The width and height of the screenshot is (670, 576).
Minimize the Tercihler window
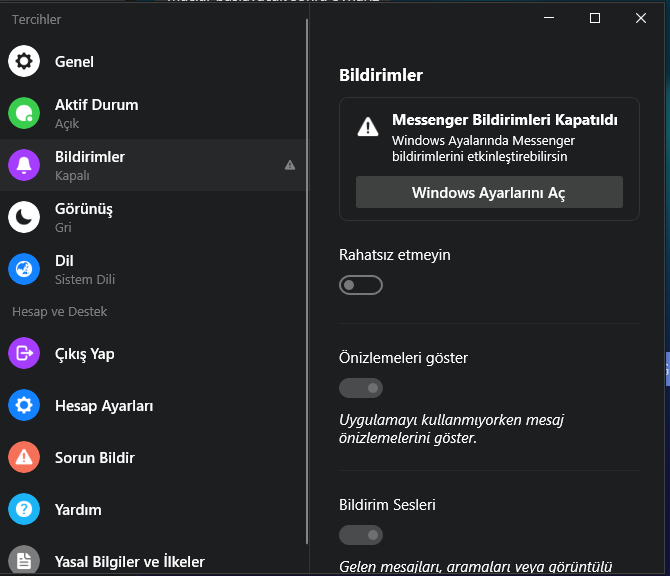(549, 18)
